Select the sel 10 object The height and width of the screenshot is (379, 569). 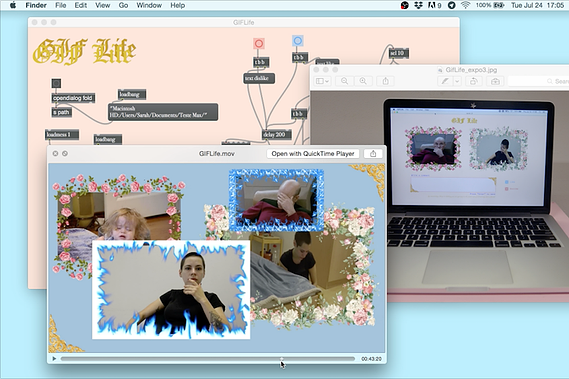399,53
